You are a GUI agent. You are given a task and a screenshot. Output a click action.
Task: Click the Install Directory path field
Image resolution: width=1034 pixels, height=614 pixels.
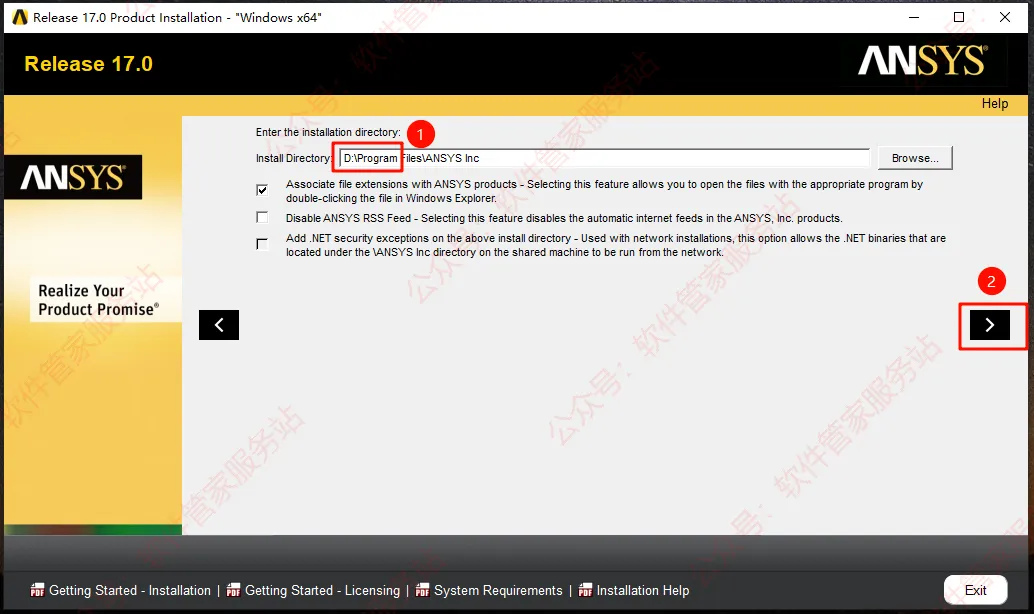point(605,158)
